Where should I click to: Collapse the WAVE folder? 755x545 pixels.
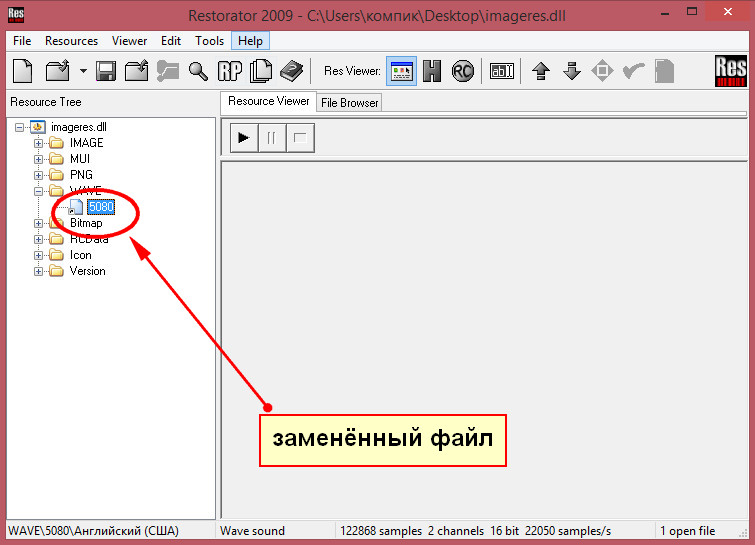tap(39, 191)
